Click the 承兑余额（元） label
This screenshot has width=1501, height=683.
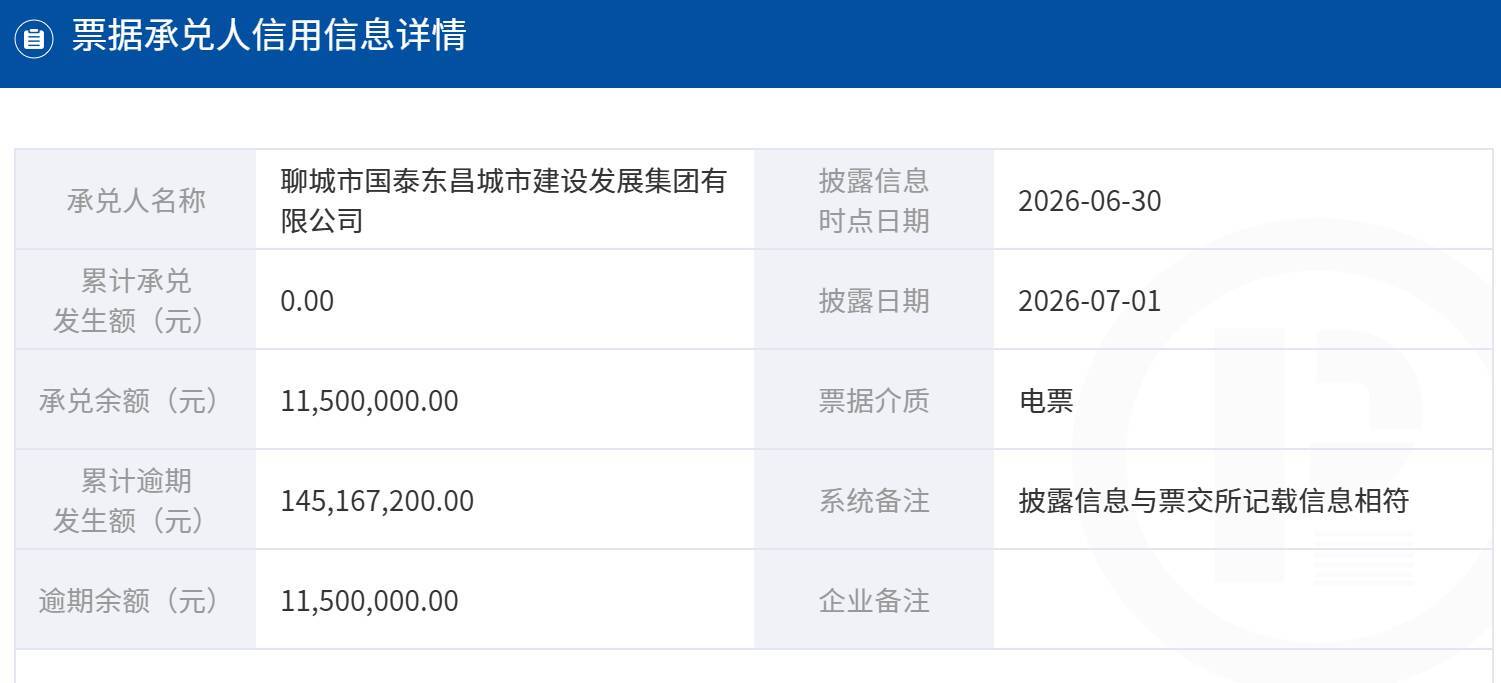coord(128,401)
